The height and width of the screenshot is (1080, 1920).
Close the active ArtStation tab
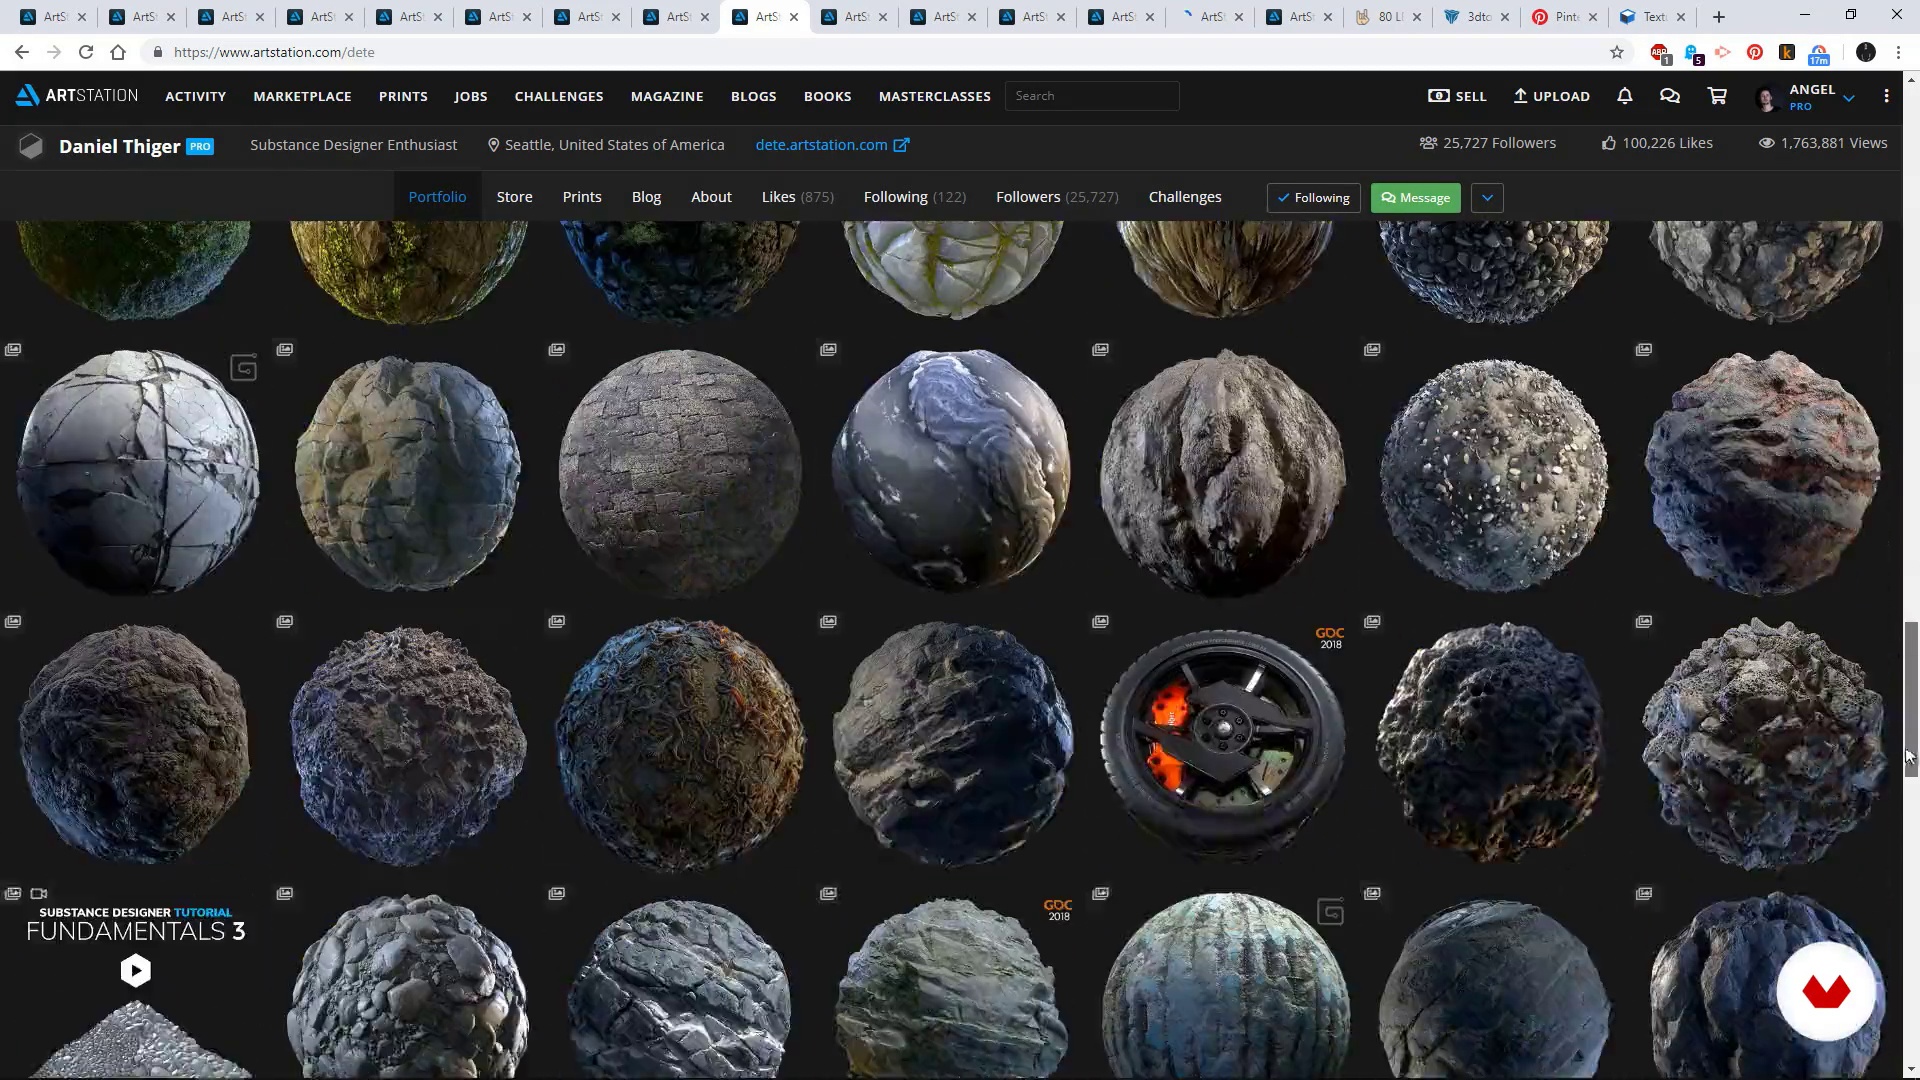click(794, 17)
